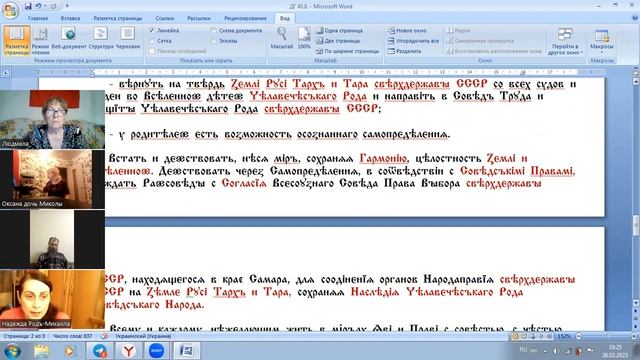Set zoom to 100% button
Viewport: 640px width, 360px height.
click(x=304, y=38)
